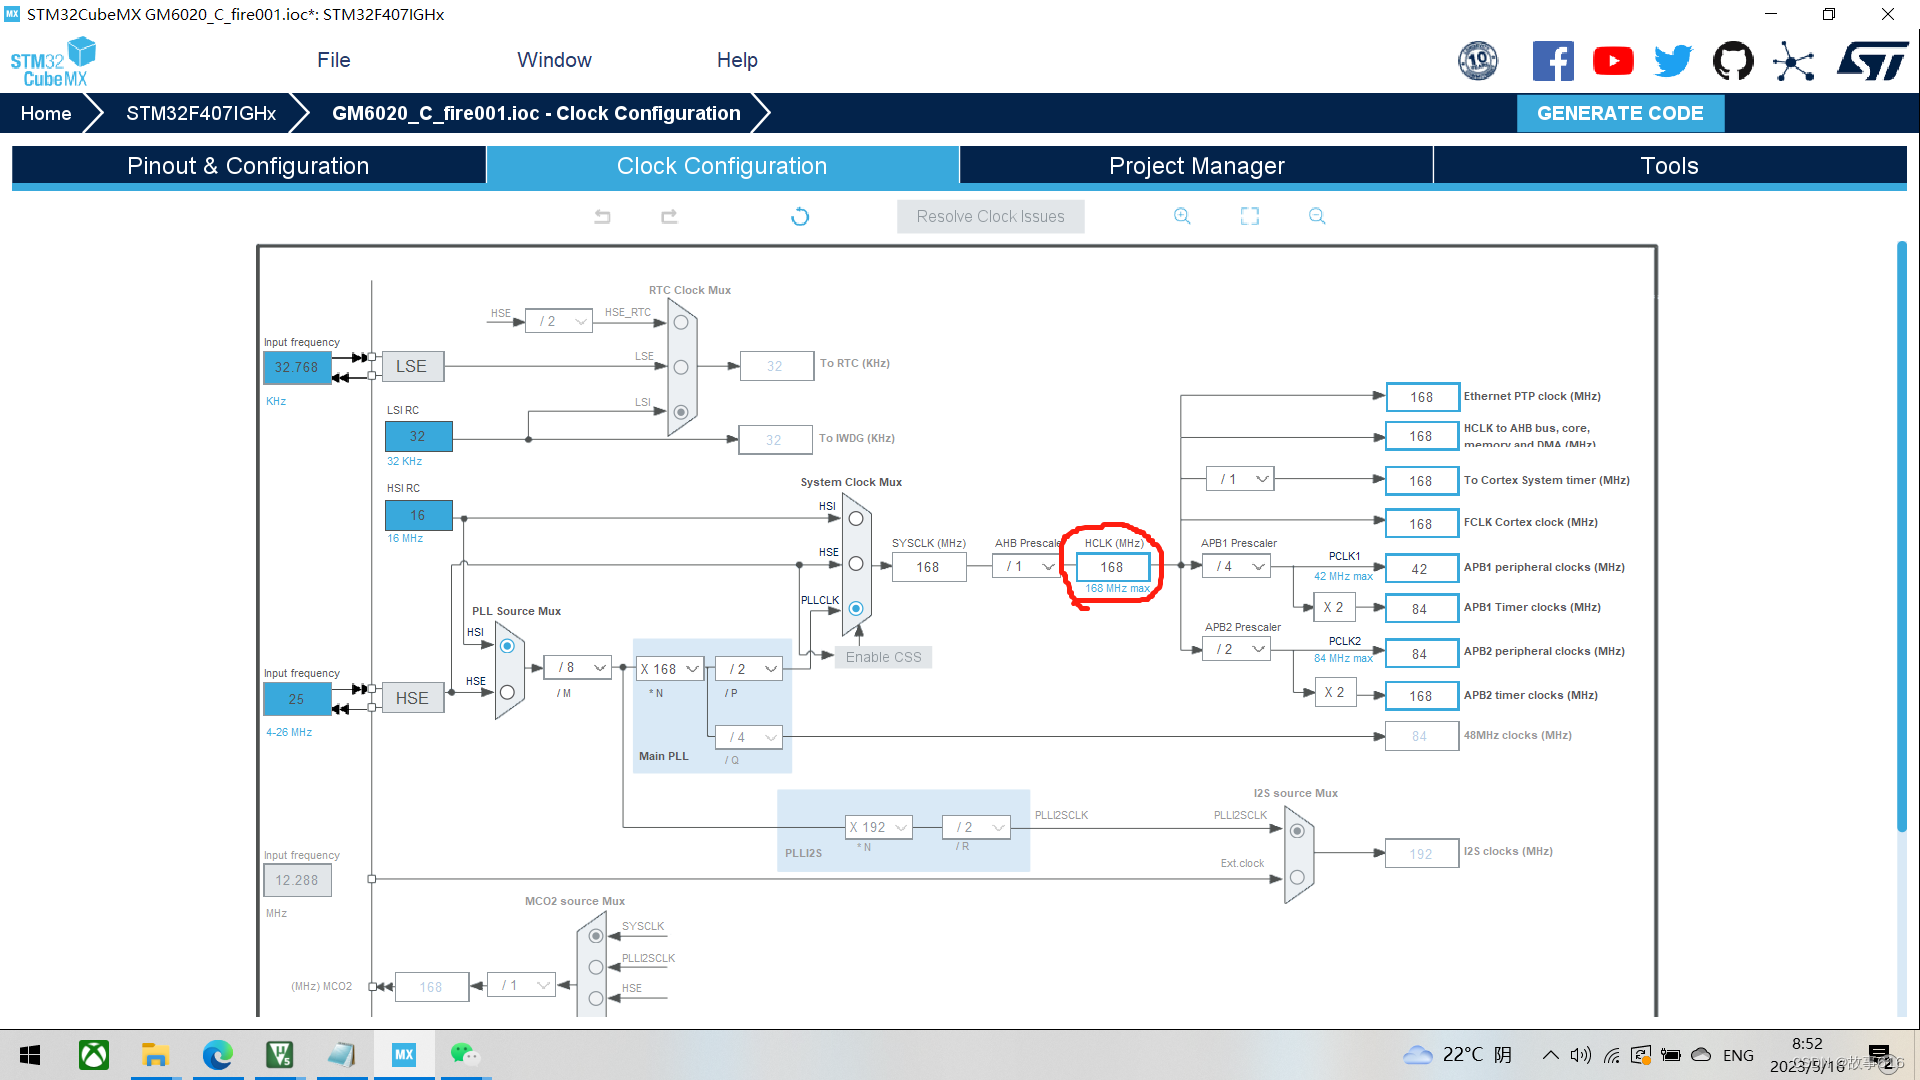
Task: Open the AHB Prescaler dropdown
Action: [x=1027, y=566]
